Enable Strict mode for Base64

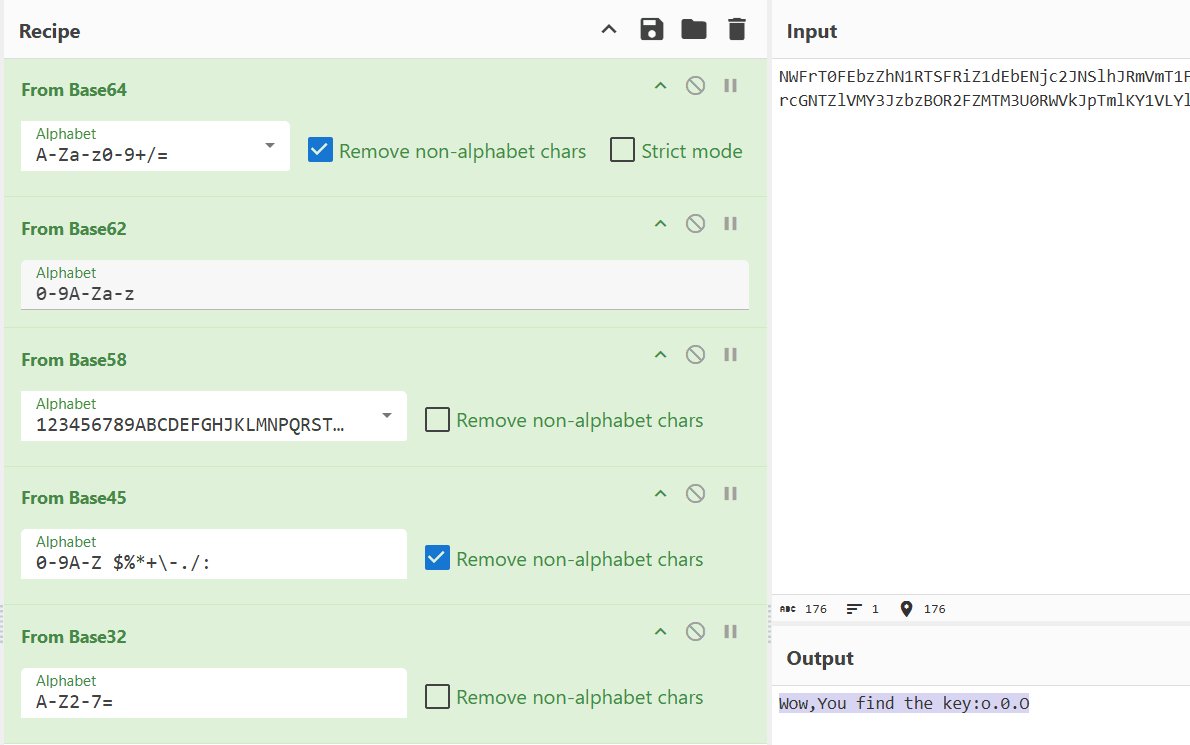point(623,151)
